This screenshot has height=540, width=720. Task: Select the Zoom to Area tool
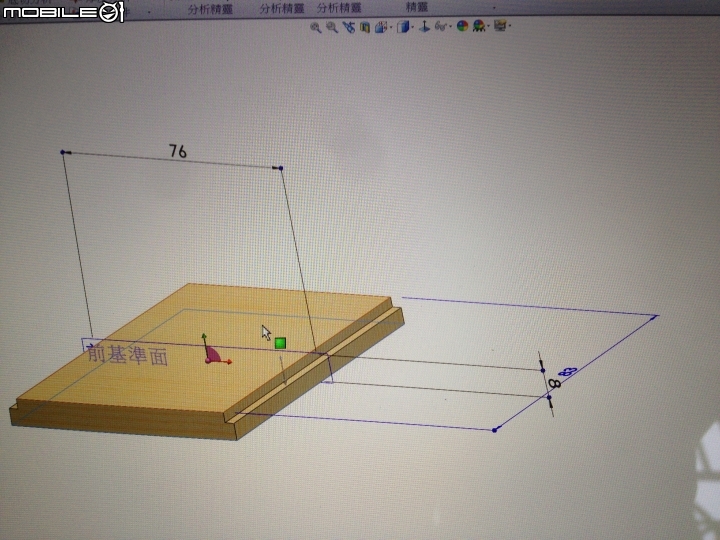click(332, 28)
